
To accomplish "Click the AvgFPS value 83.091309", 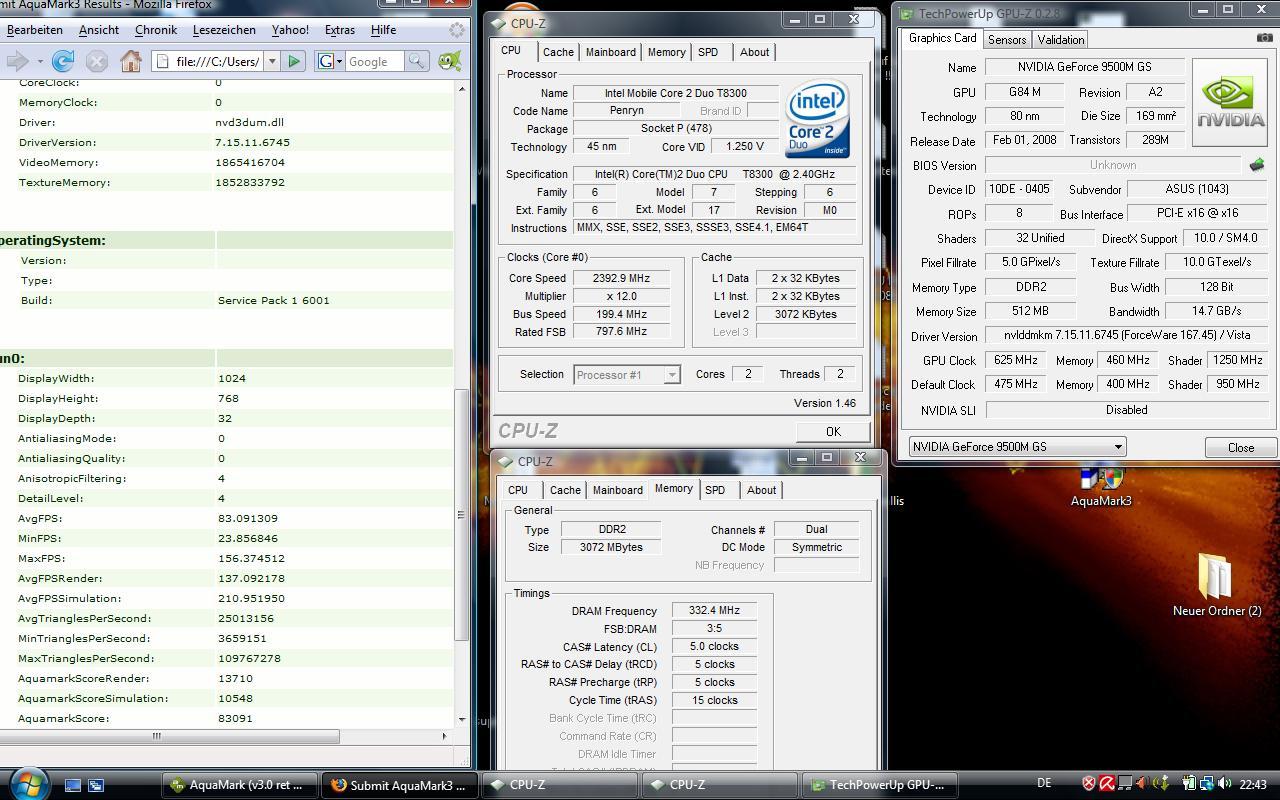I will pos(248,518).
